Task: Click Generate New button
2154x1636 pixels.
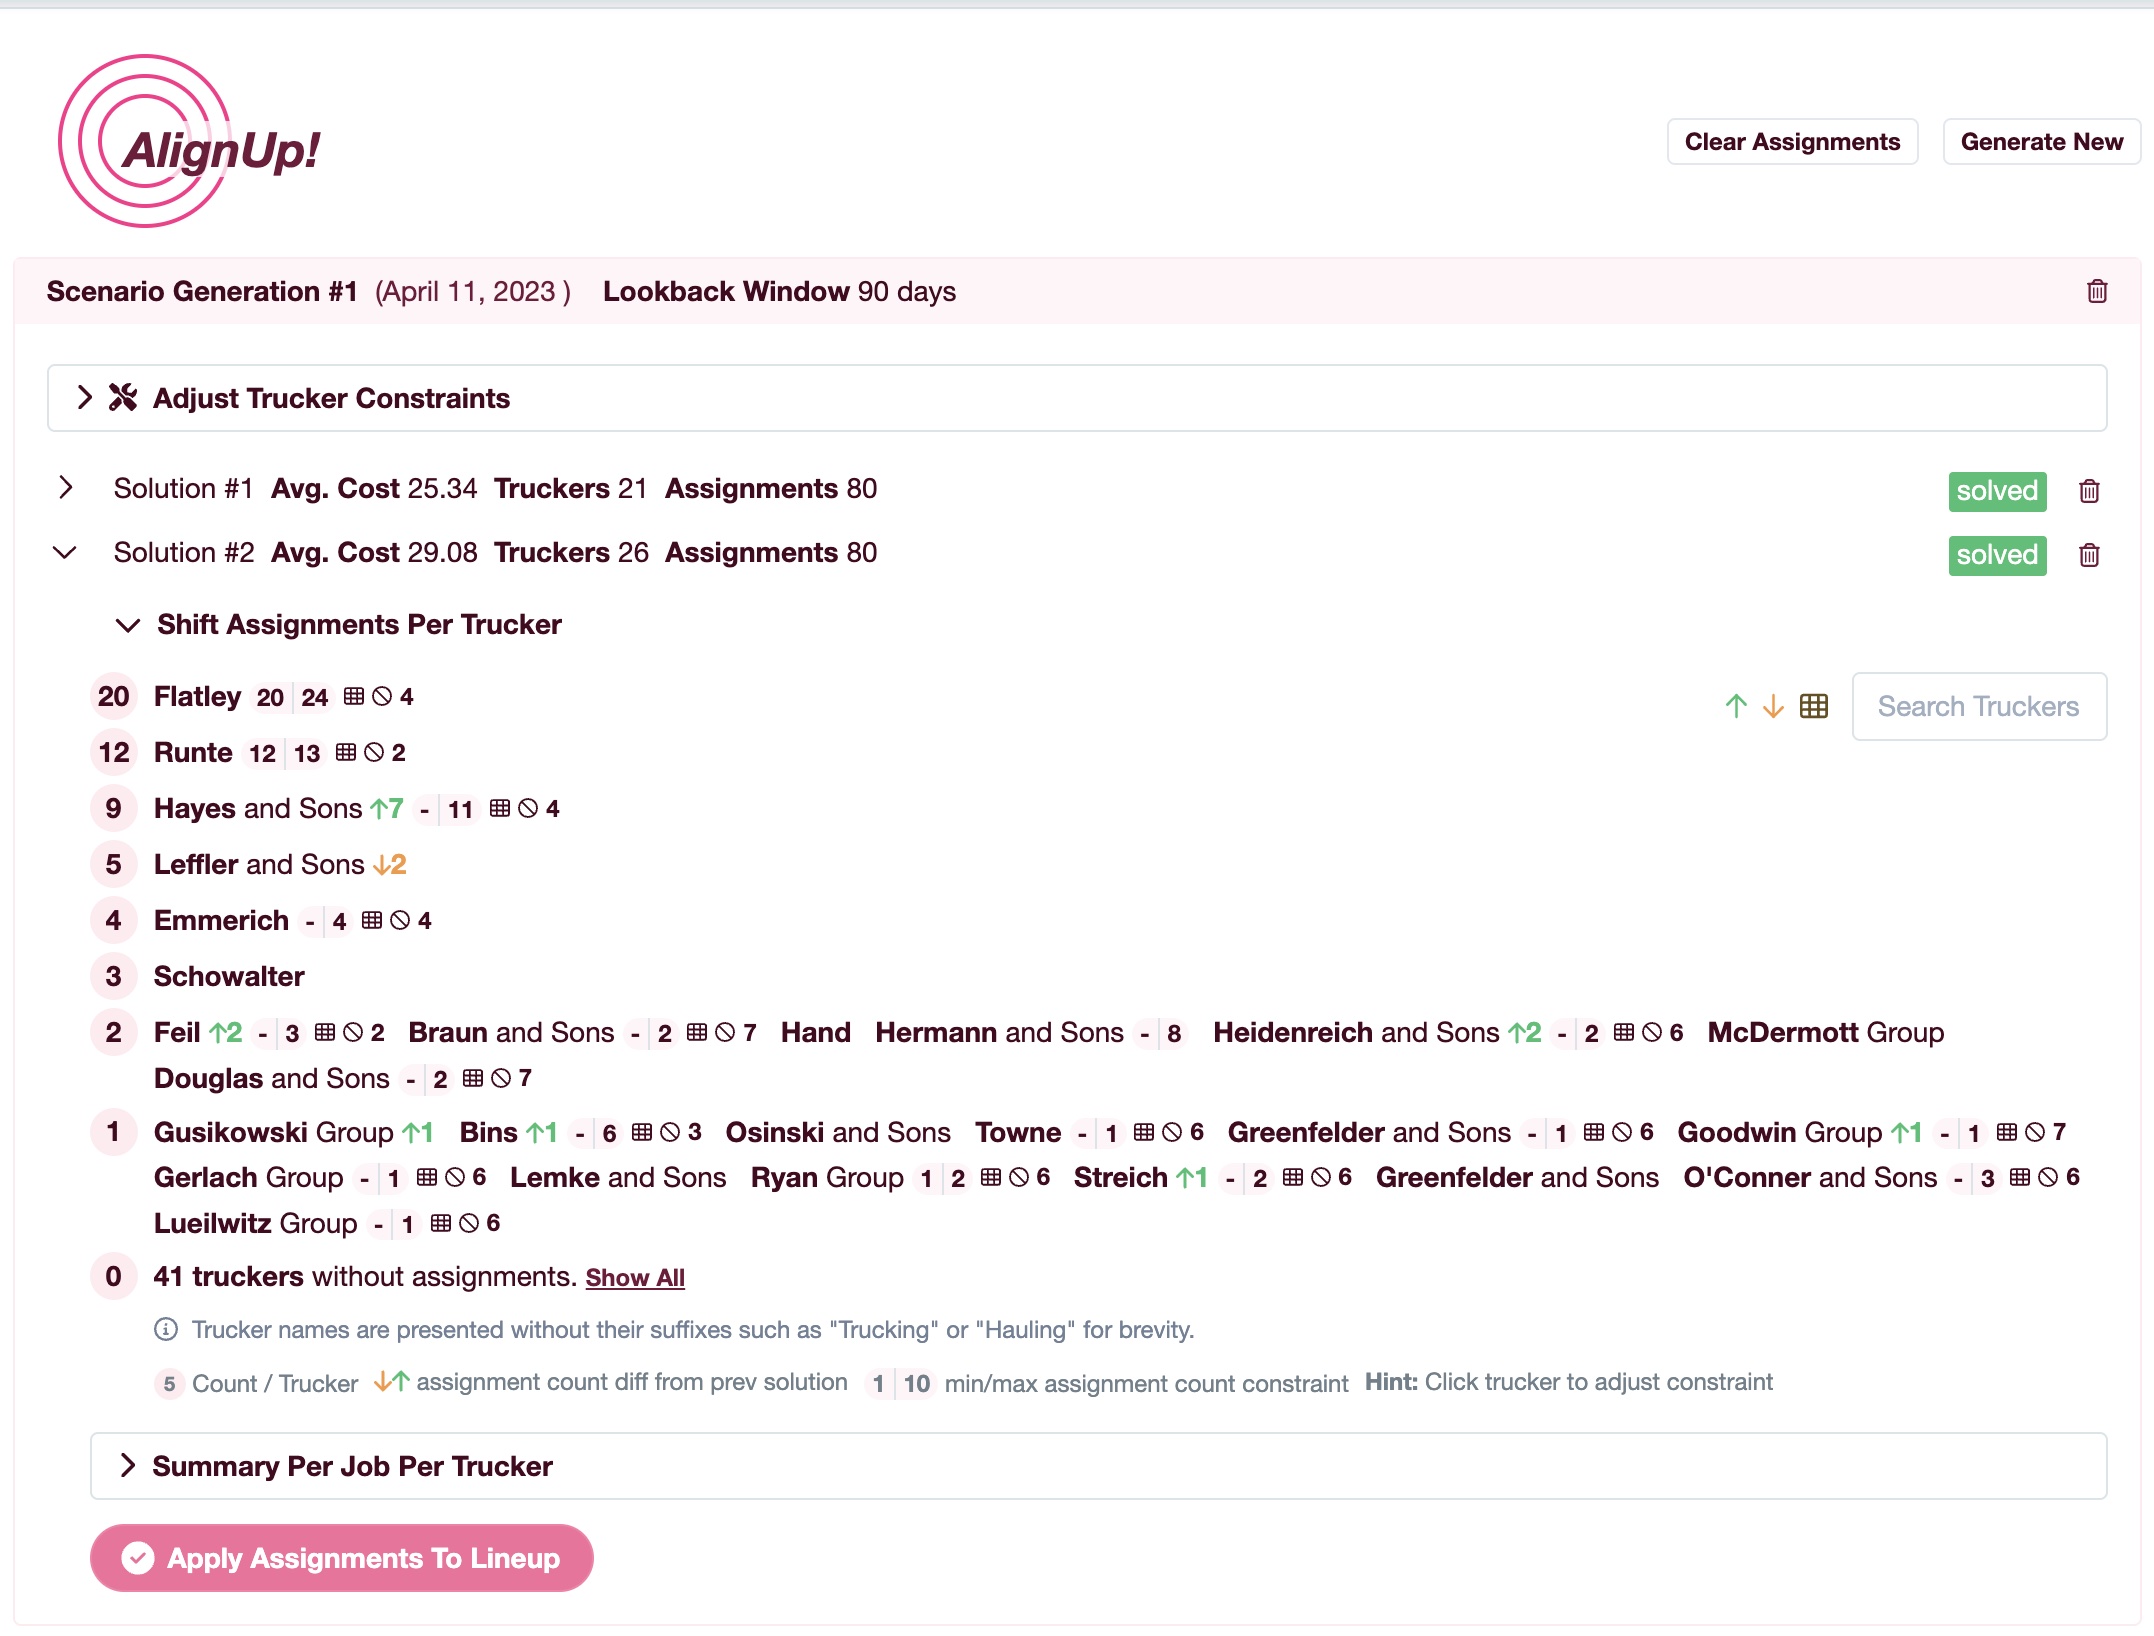Action: pyautogui.click(x=2041, y=142)
